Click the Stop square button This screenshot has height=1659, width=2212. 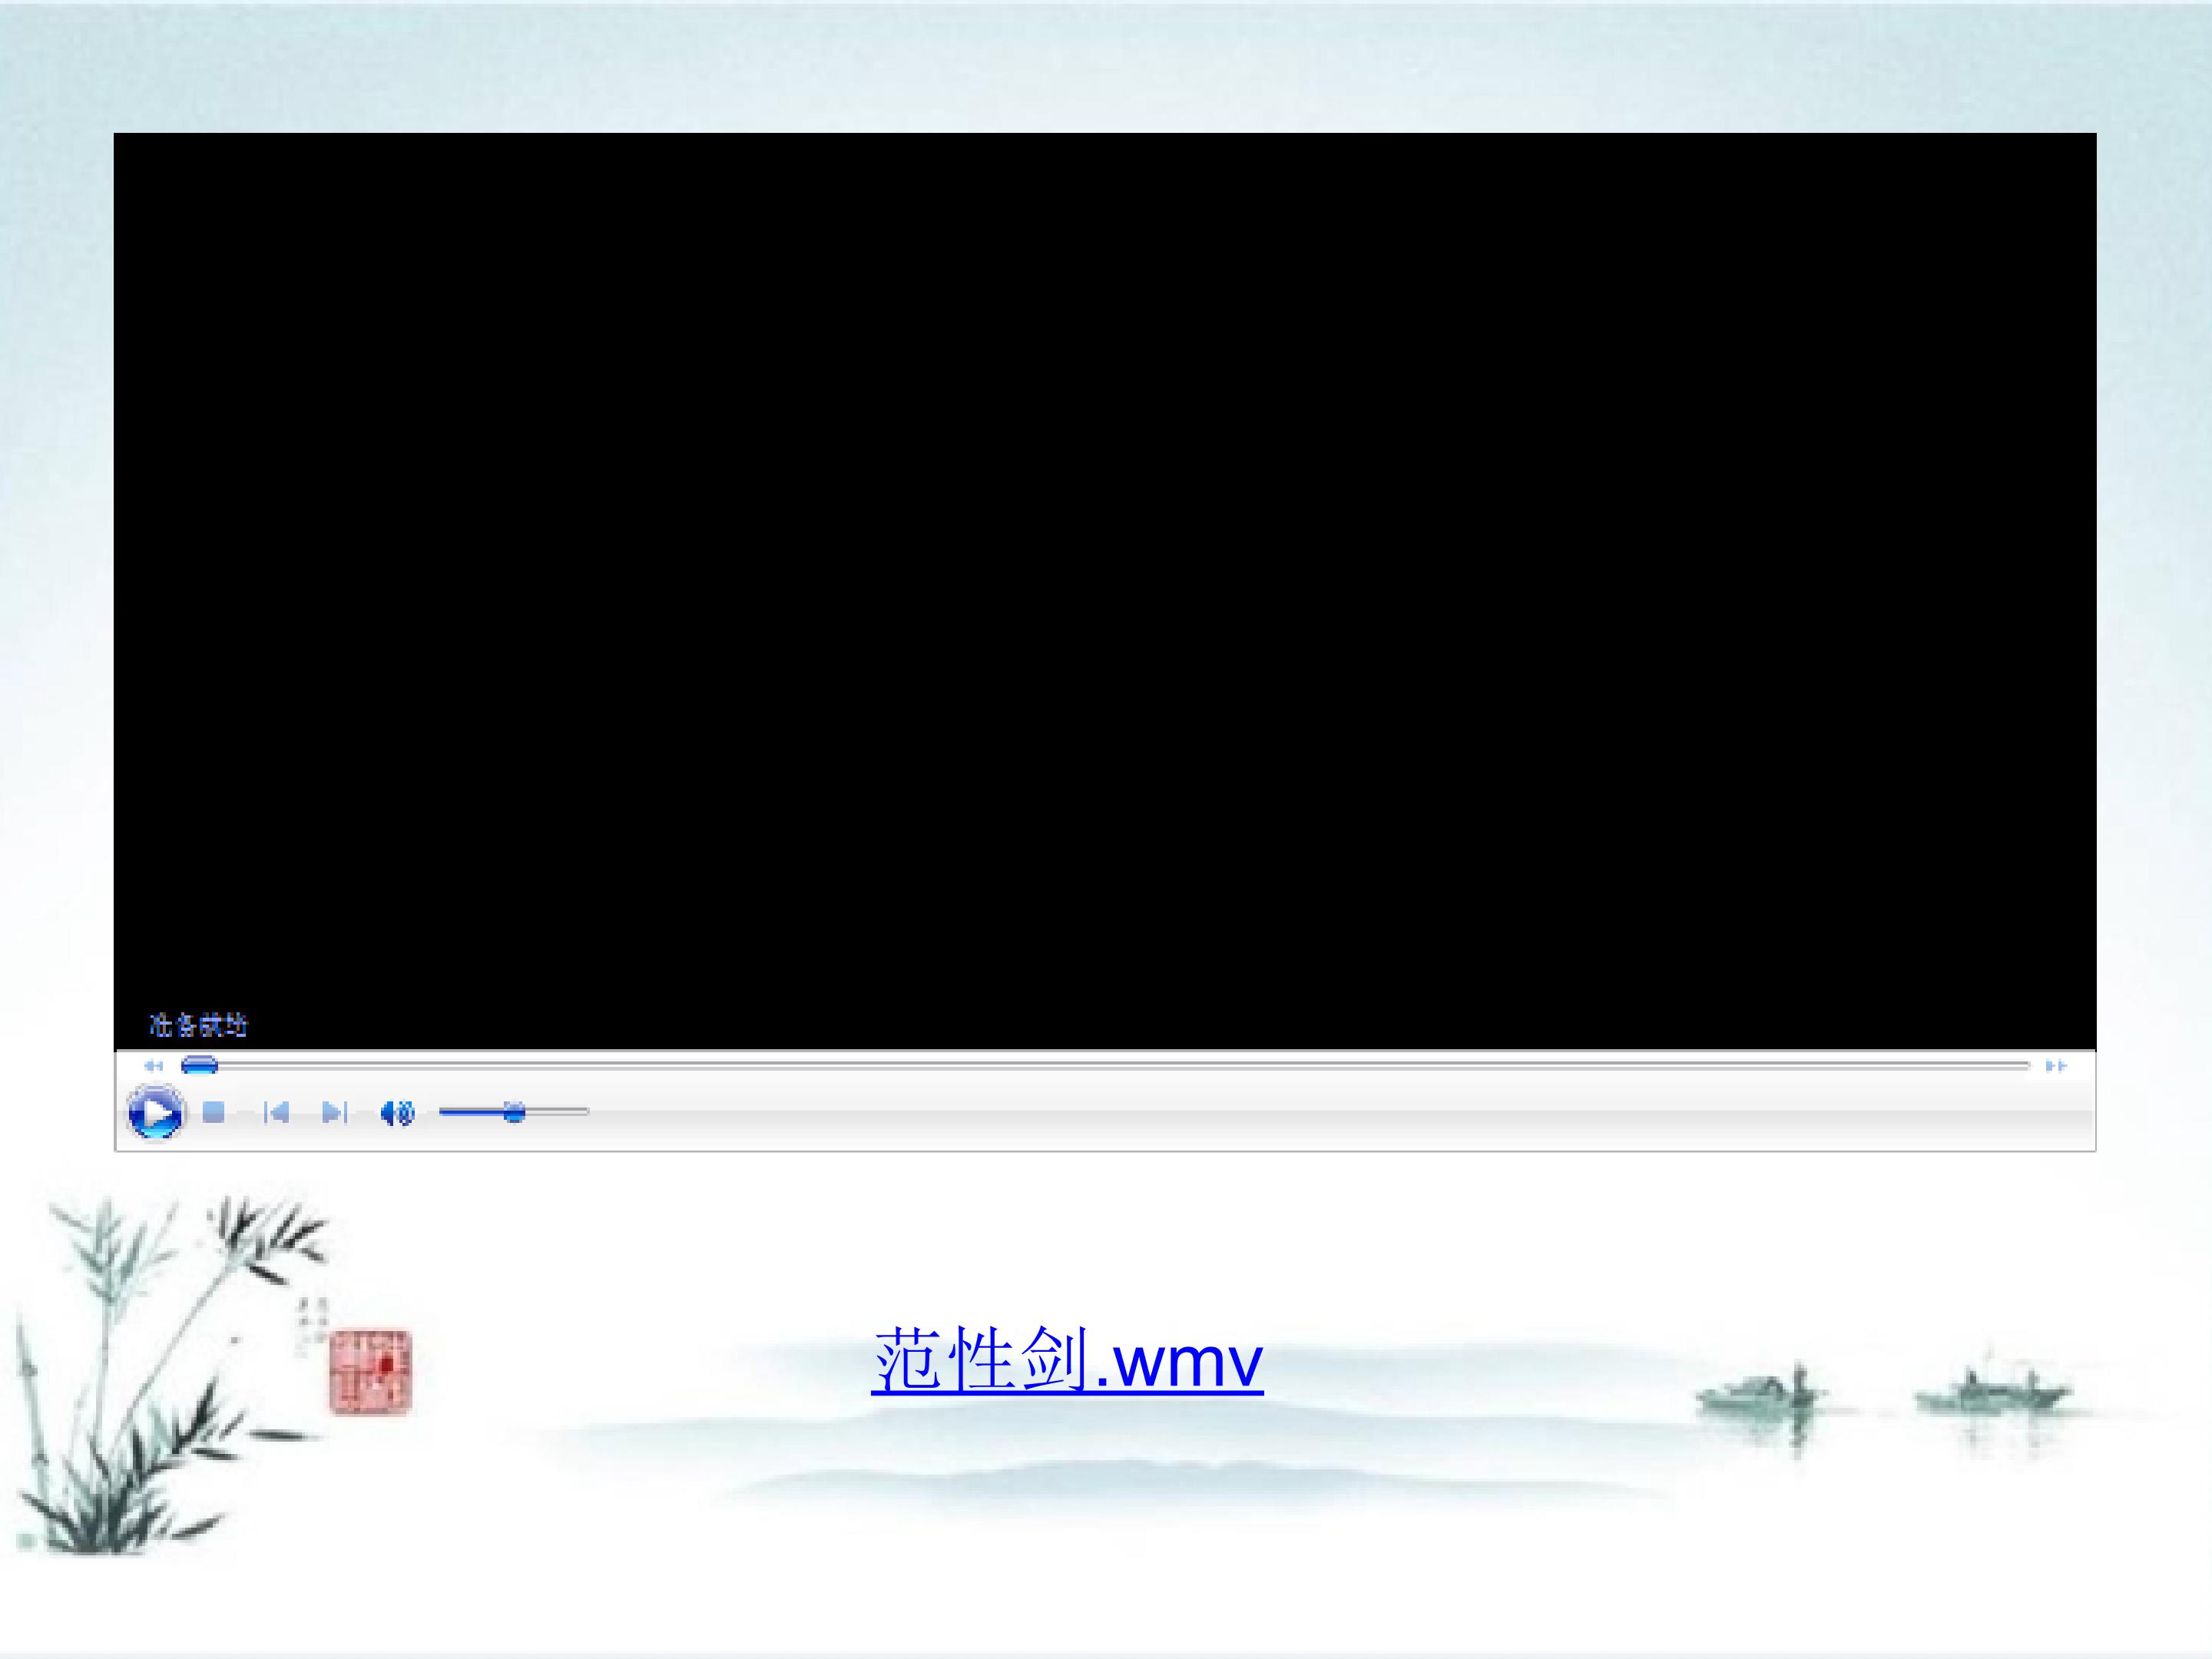[x=213, y=1112]
